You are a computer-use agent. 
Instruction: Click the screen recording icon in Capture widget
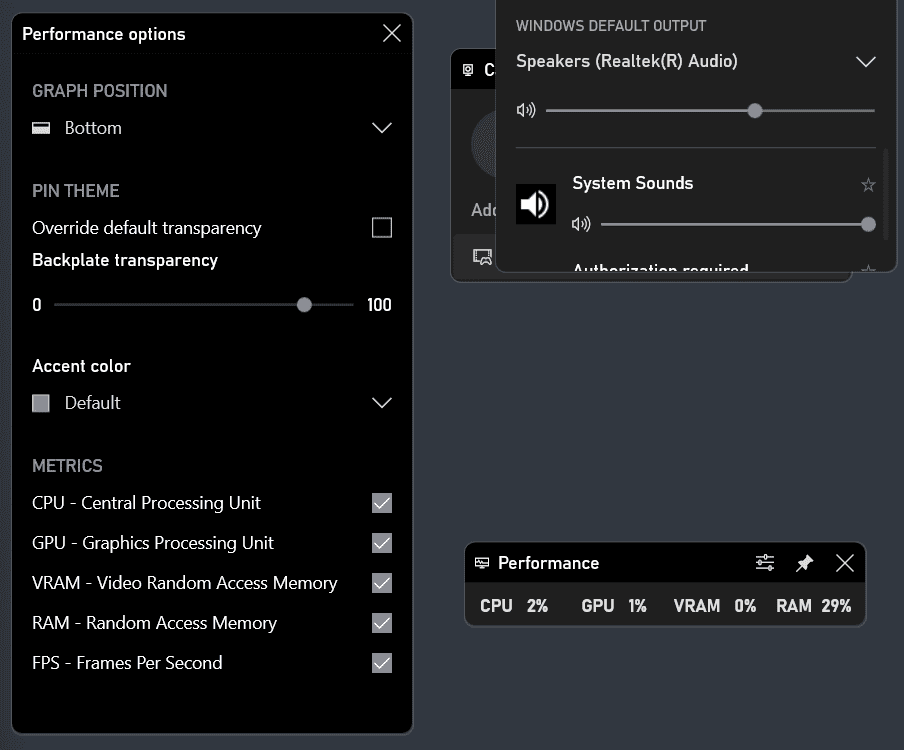pyautogui.click(x=481, y=256)
